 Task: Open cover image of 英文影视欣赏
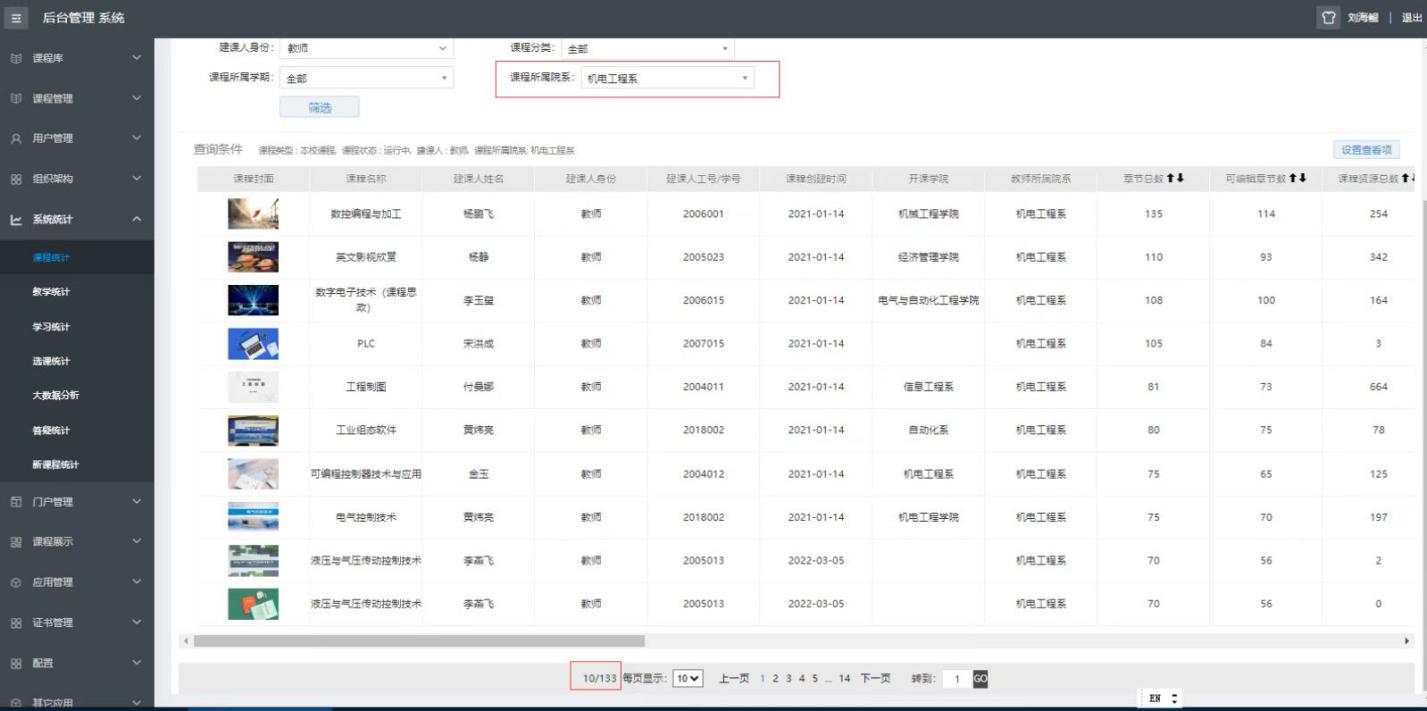(253, 257)
